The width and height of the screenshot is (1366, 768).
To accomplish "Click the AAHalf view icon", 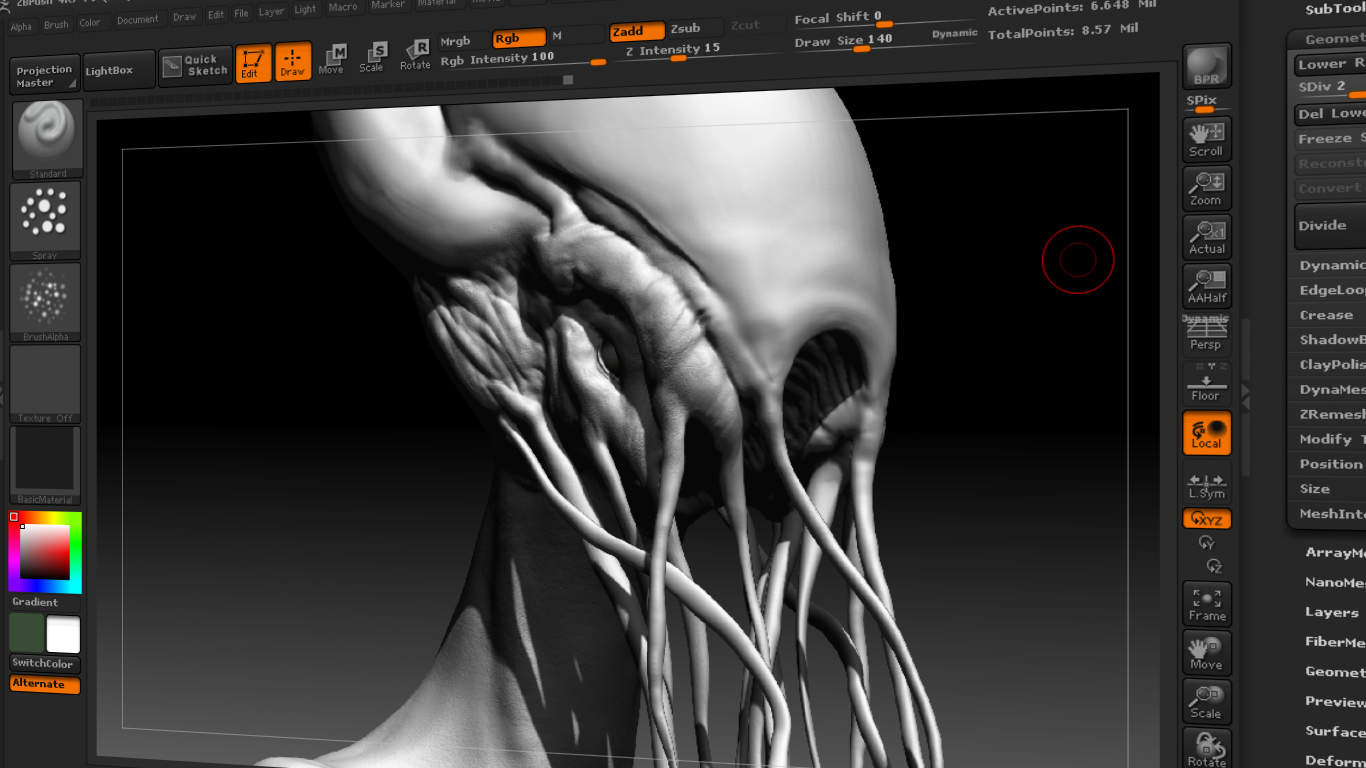I will 1206,286.
